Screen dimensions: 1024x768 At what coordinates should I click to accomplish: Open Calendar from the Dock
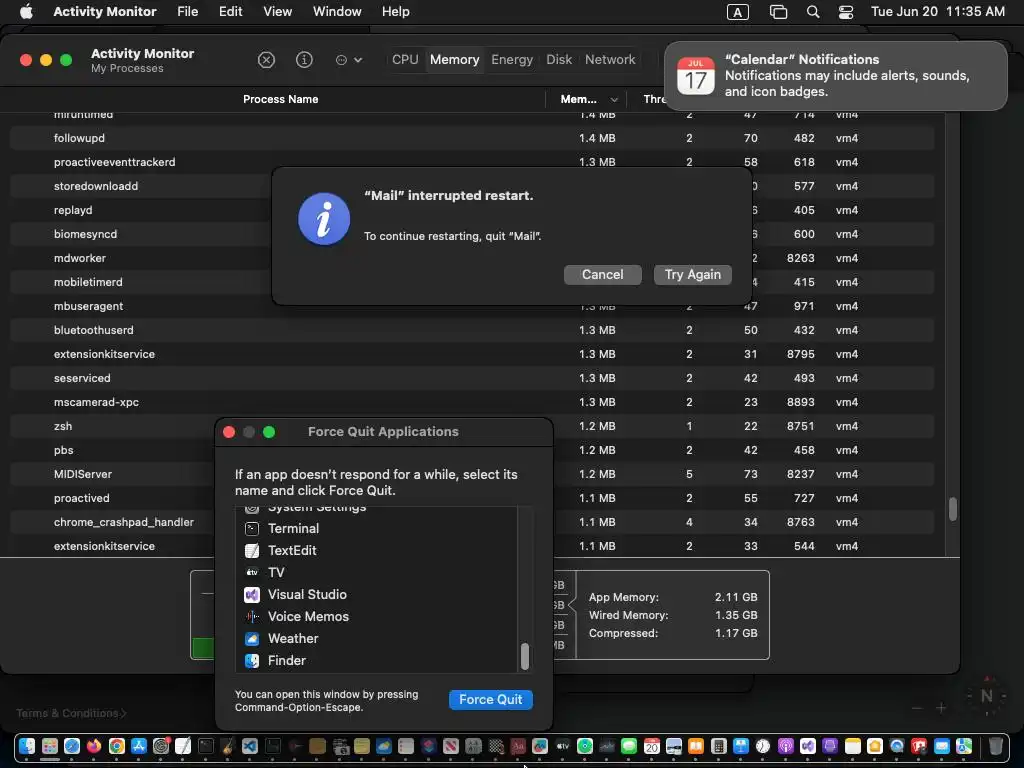tap(651, 746)
